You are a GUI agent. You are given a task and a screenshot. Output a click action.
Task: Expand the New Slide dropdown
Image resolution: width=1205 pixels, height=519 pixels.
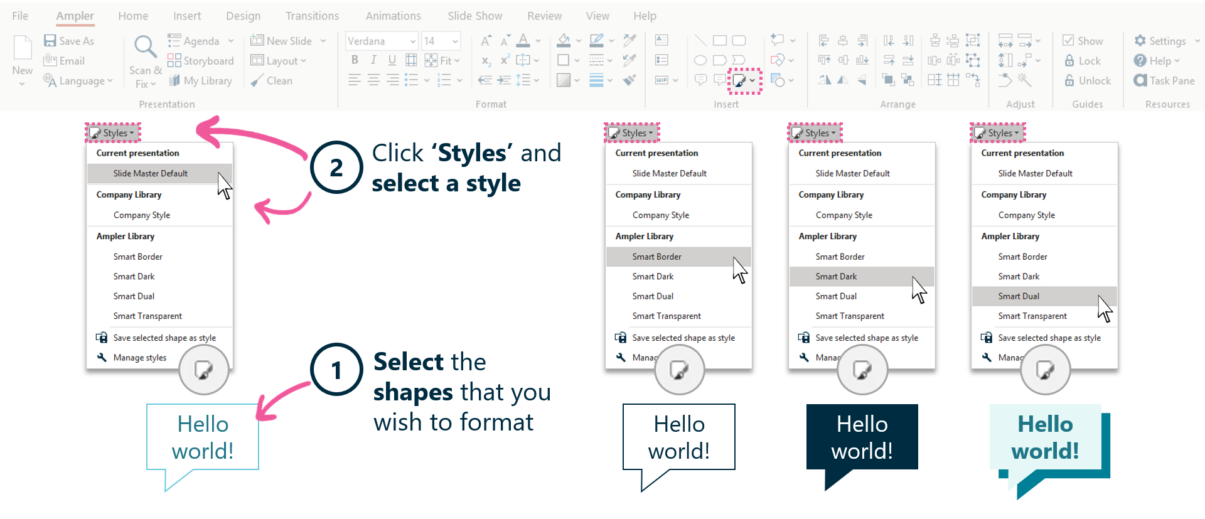[323, 41]
